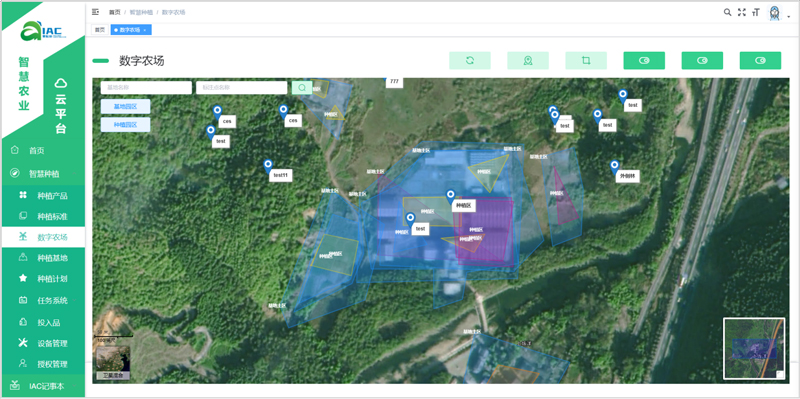800x399 pixels.
Task: Click the 种植基地 icon in sidebar
Action: 23,258
